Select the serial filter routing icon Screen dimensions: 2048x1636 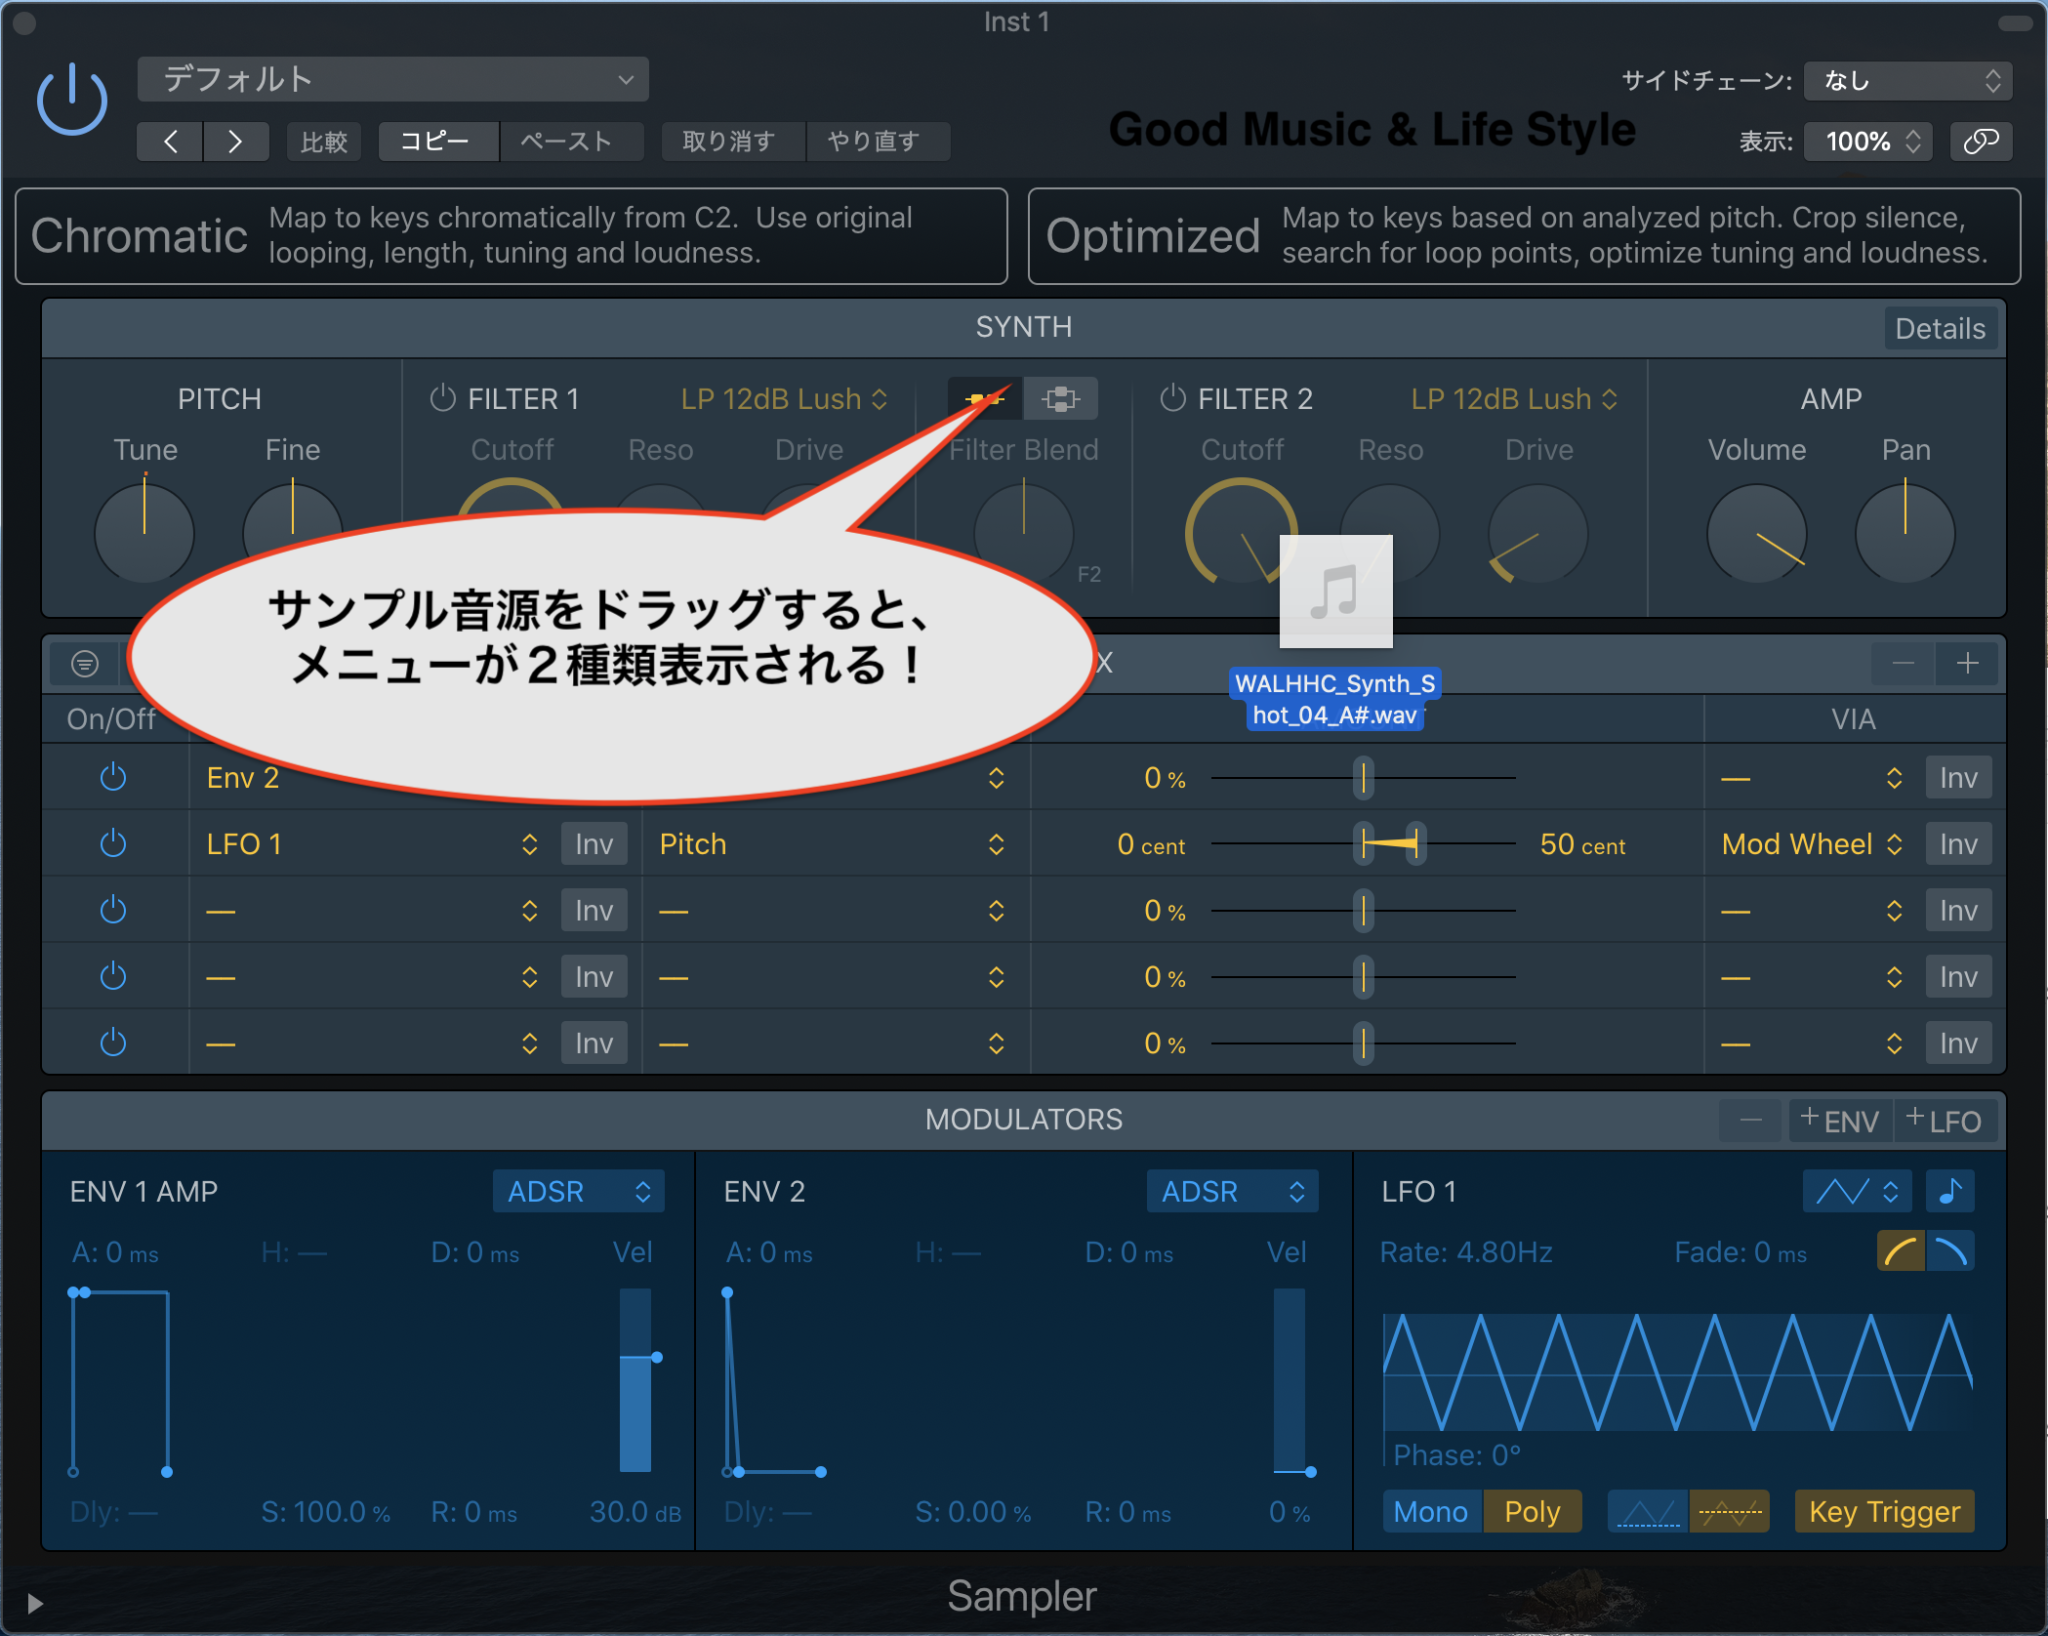[985, 398]
